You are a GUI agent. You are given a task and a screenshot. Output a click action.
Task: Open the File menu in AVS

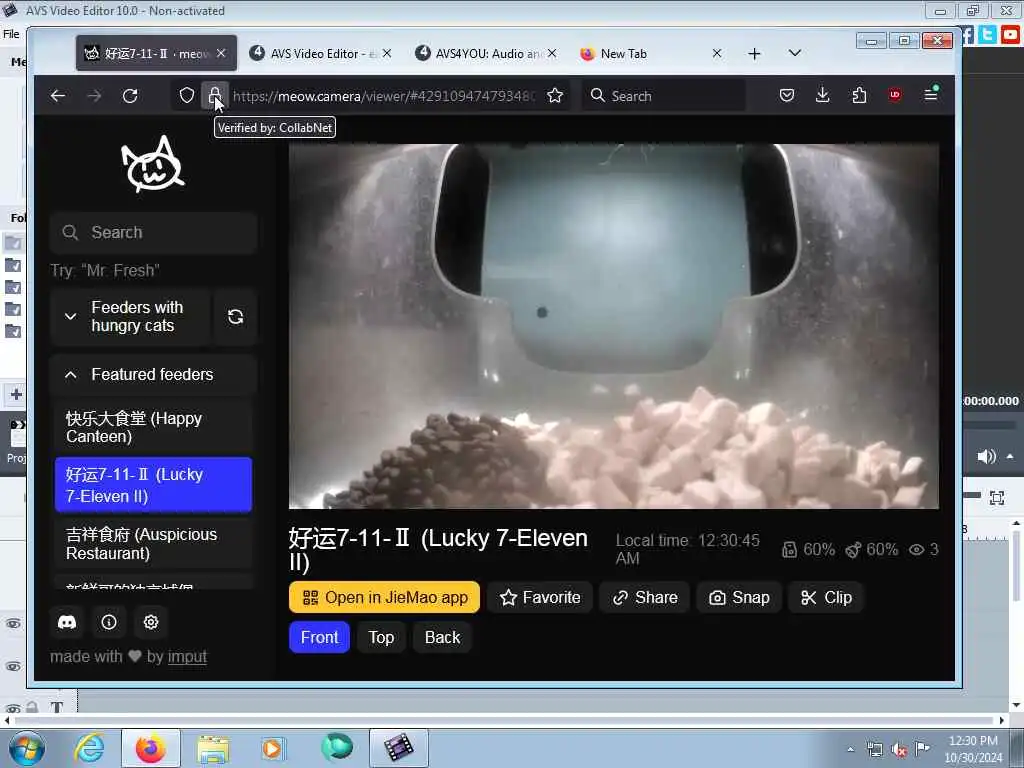(x=11, y=34)
